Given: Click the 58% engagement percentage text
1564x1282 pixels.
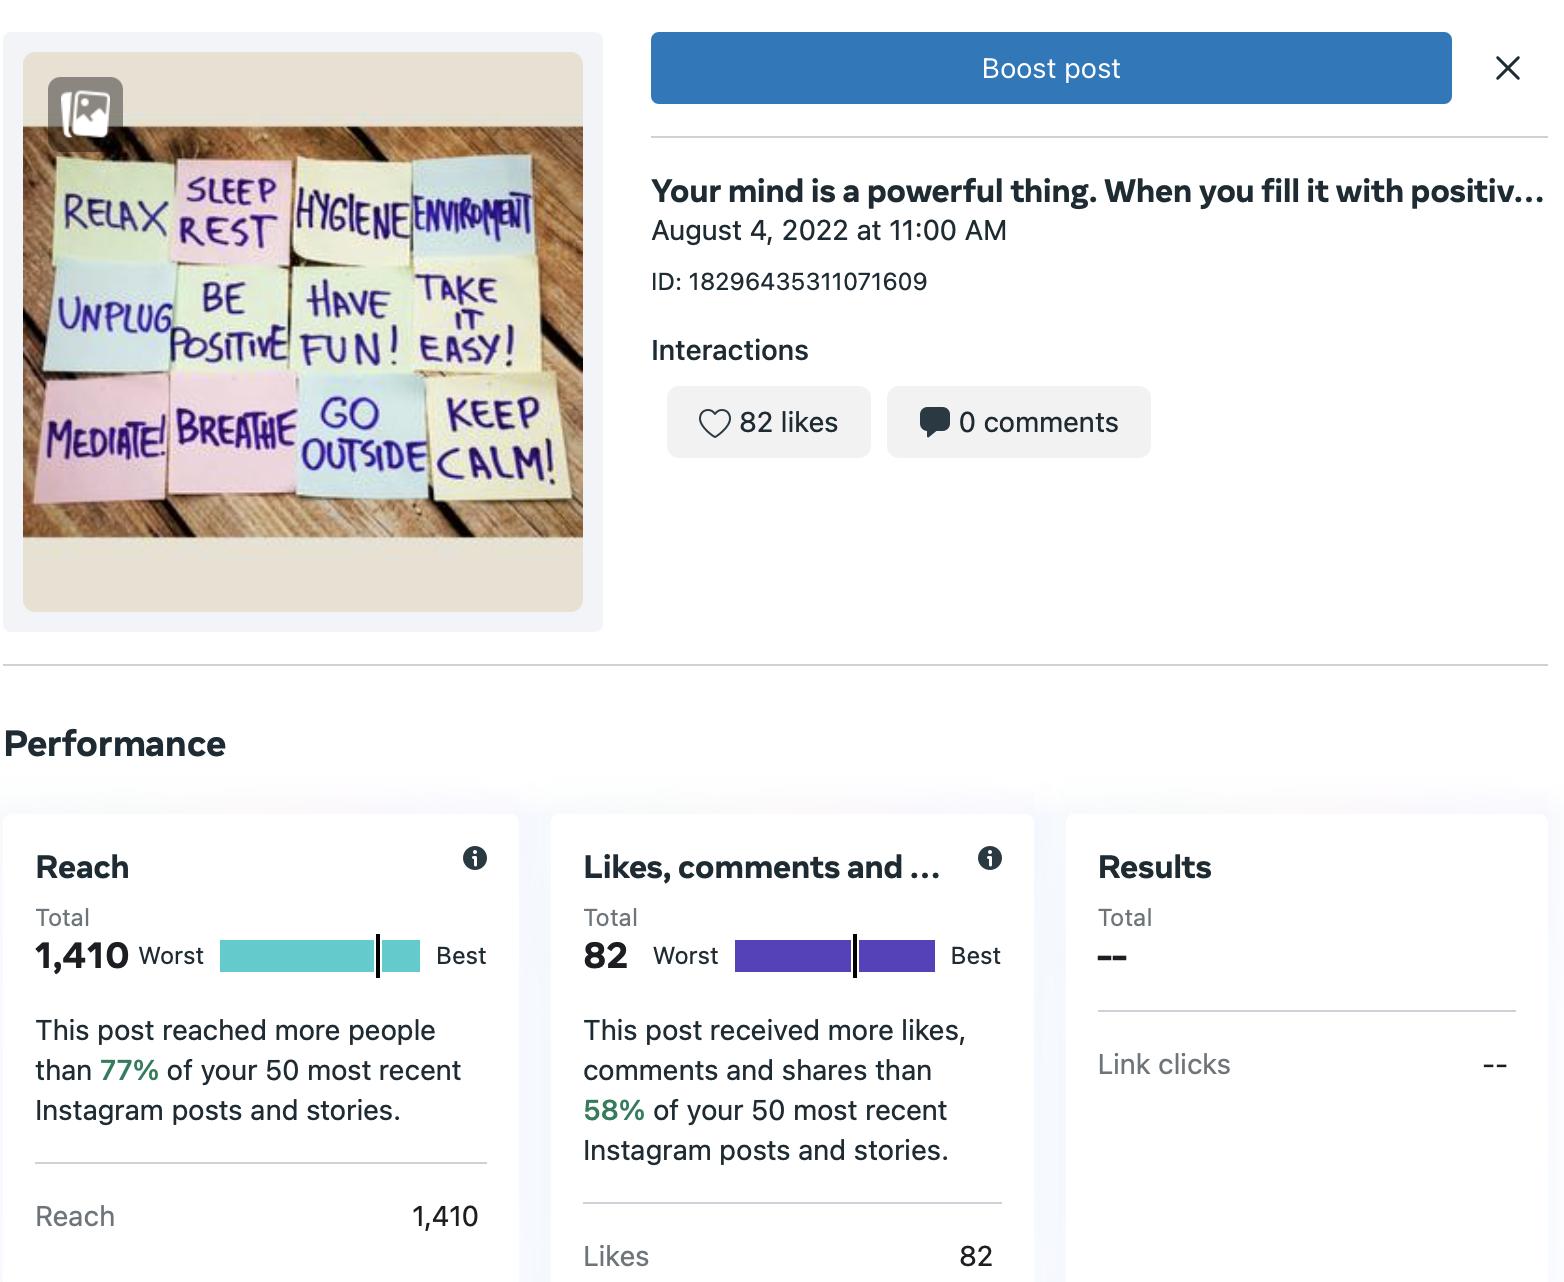Looking at the screenshot, I should (x=614, y=1110).
